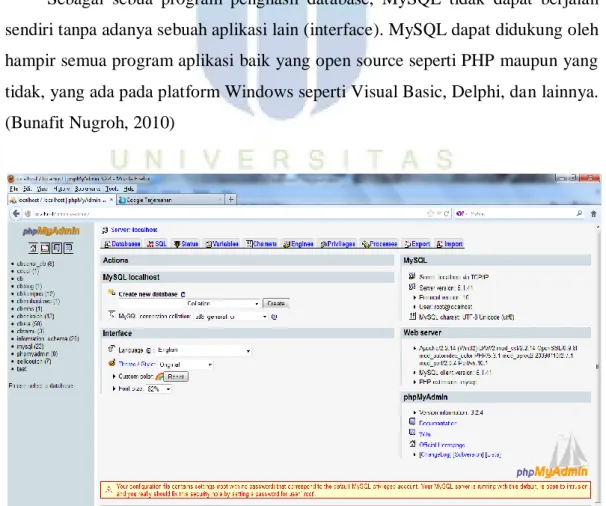Click the MySQL charset icon
This screenshot has height=506, width=606.
(412, 316)
